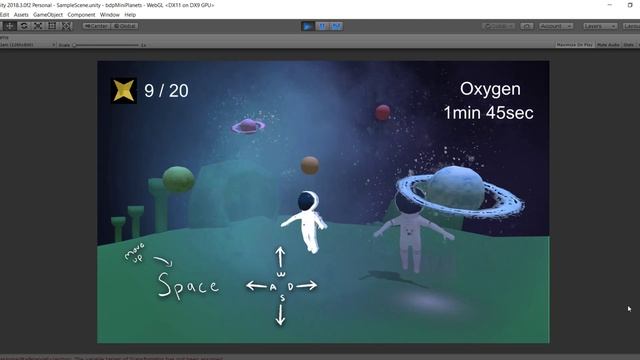Click the Game view Scale slider
This screenshot has width=640, height=360.
click(107, 45)
